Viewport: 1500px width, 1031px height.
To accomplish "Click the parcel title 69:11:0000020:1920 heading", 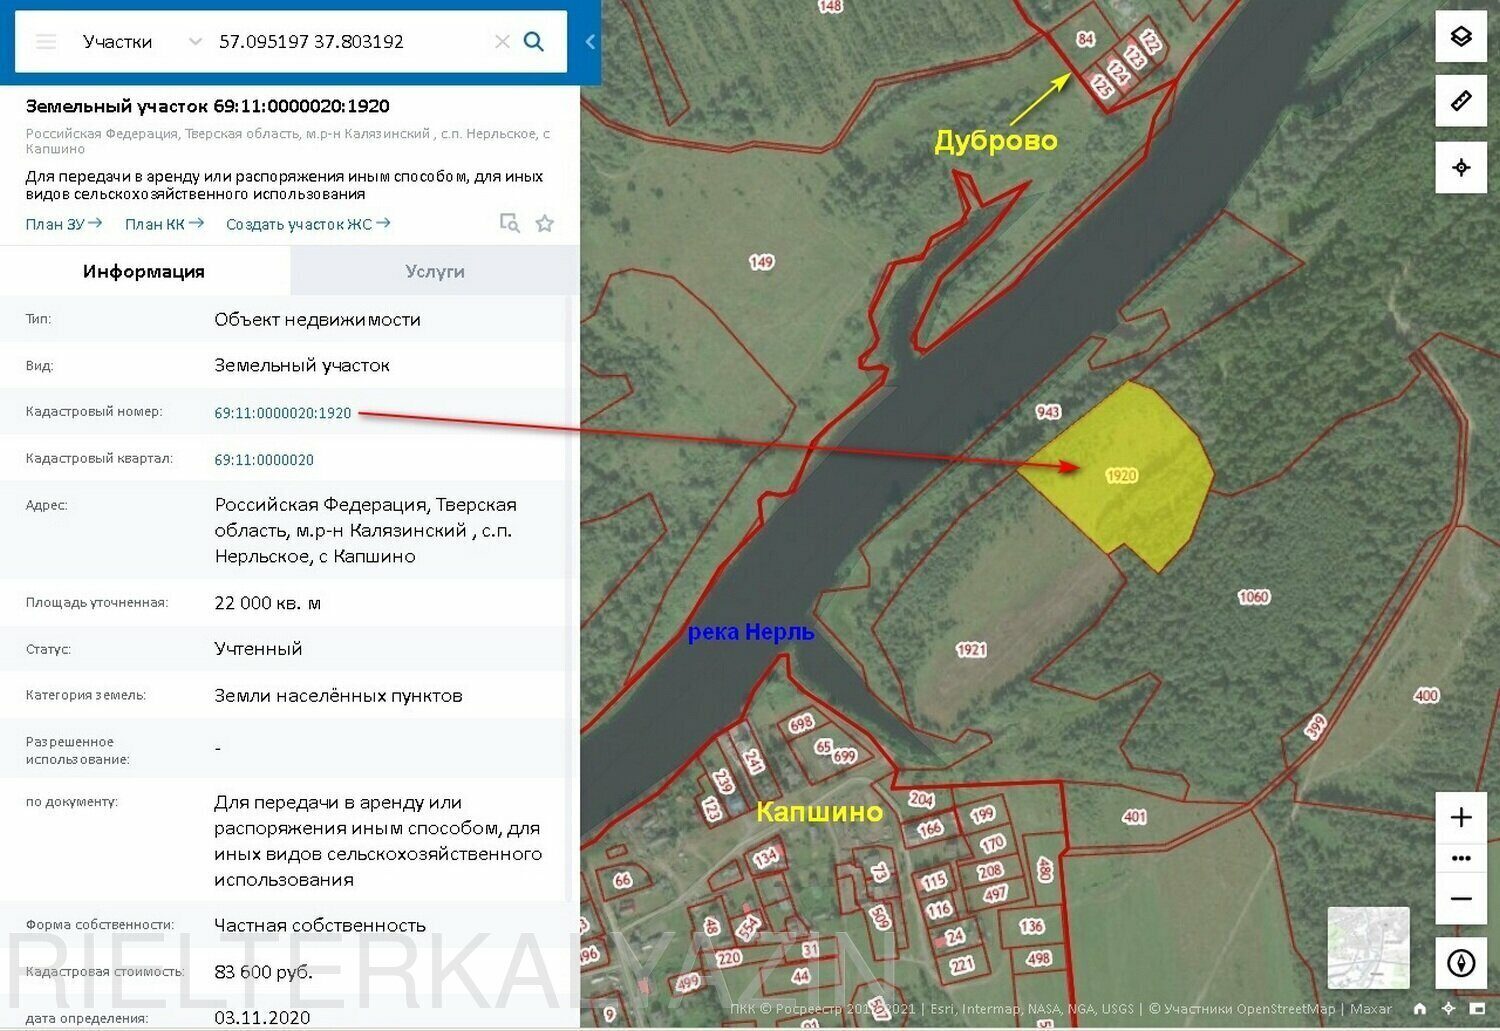I will (207, 106).
